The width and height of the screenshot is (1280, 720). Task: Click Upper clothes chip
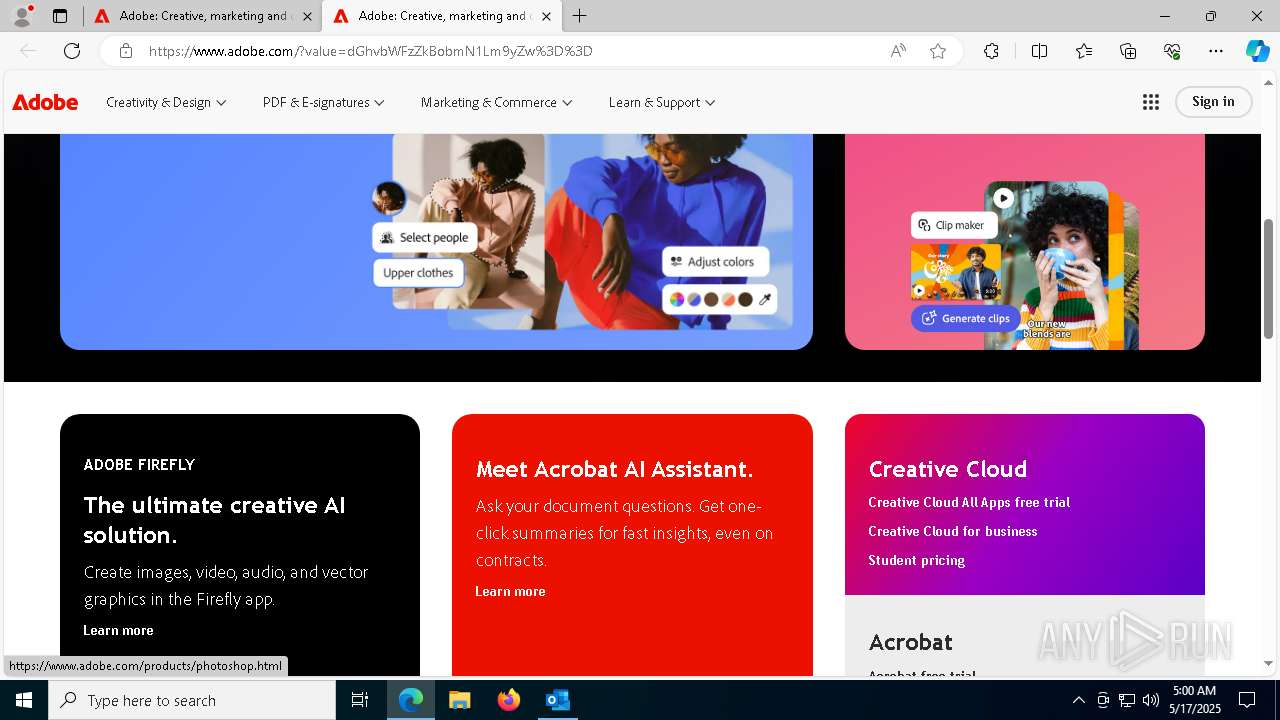(x=418, y=272)
